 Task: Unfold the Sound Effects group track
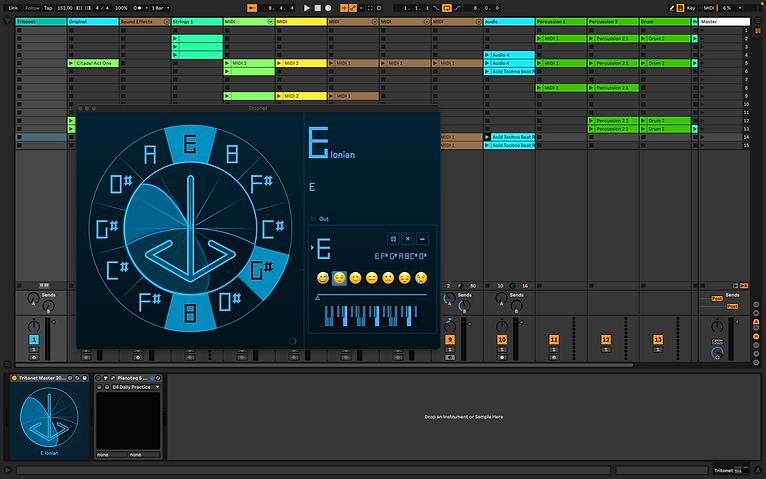[x=166, y=21]
